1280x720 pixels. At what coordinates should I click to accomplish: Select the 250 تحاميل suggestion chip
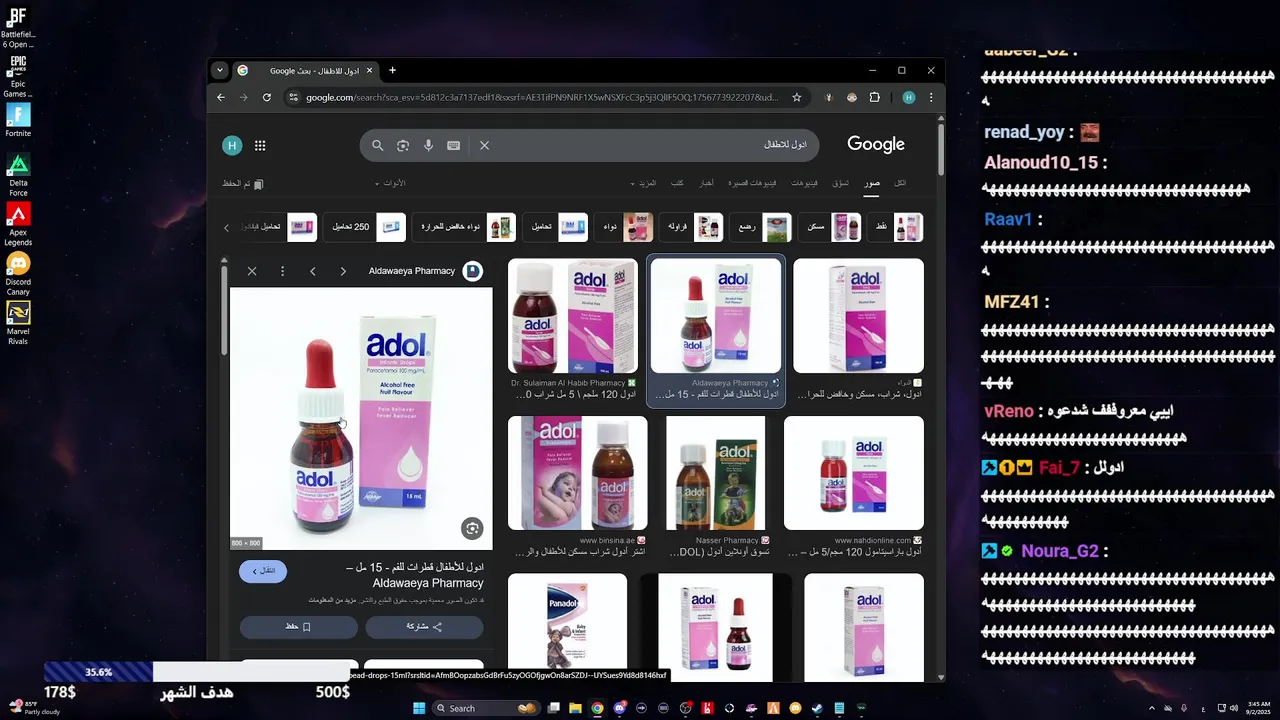365,227
